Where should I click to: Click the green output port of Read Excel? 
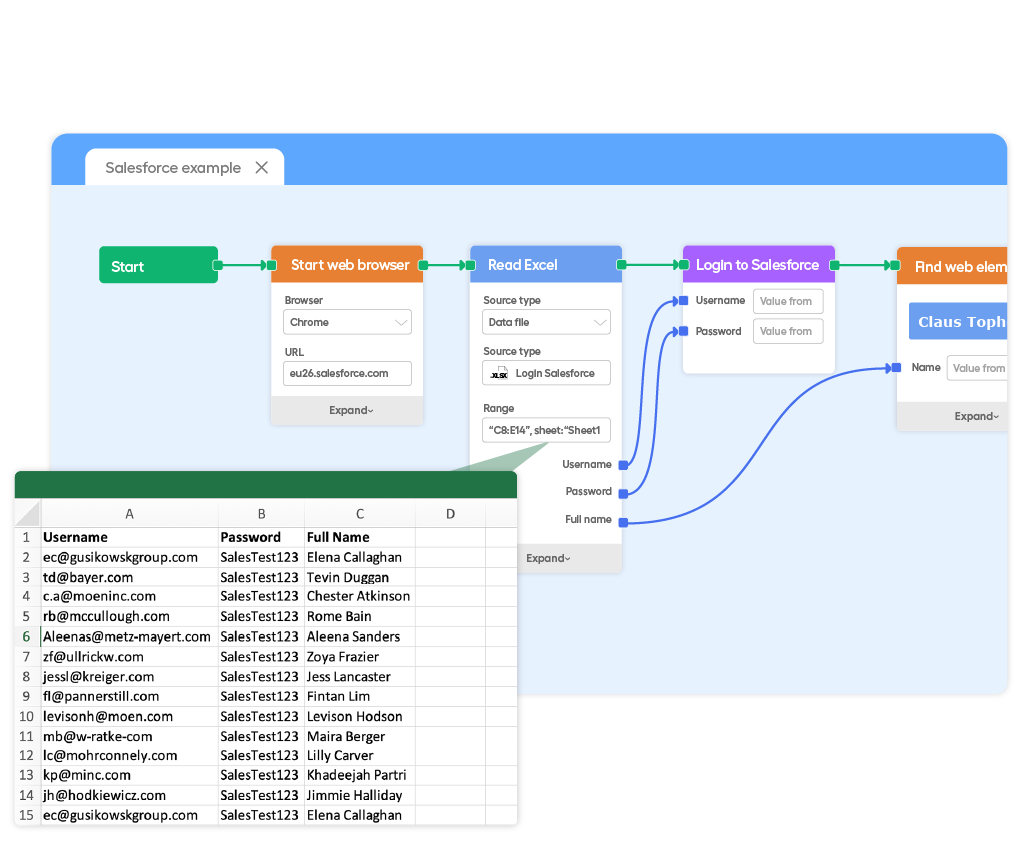click(621, 265)
